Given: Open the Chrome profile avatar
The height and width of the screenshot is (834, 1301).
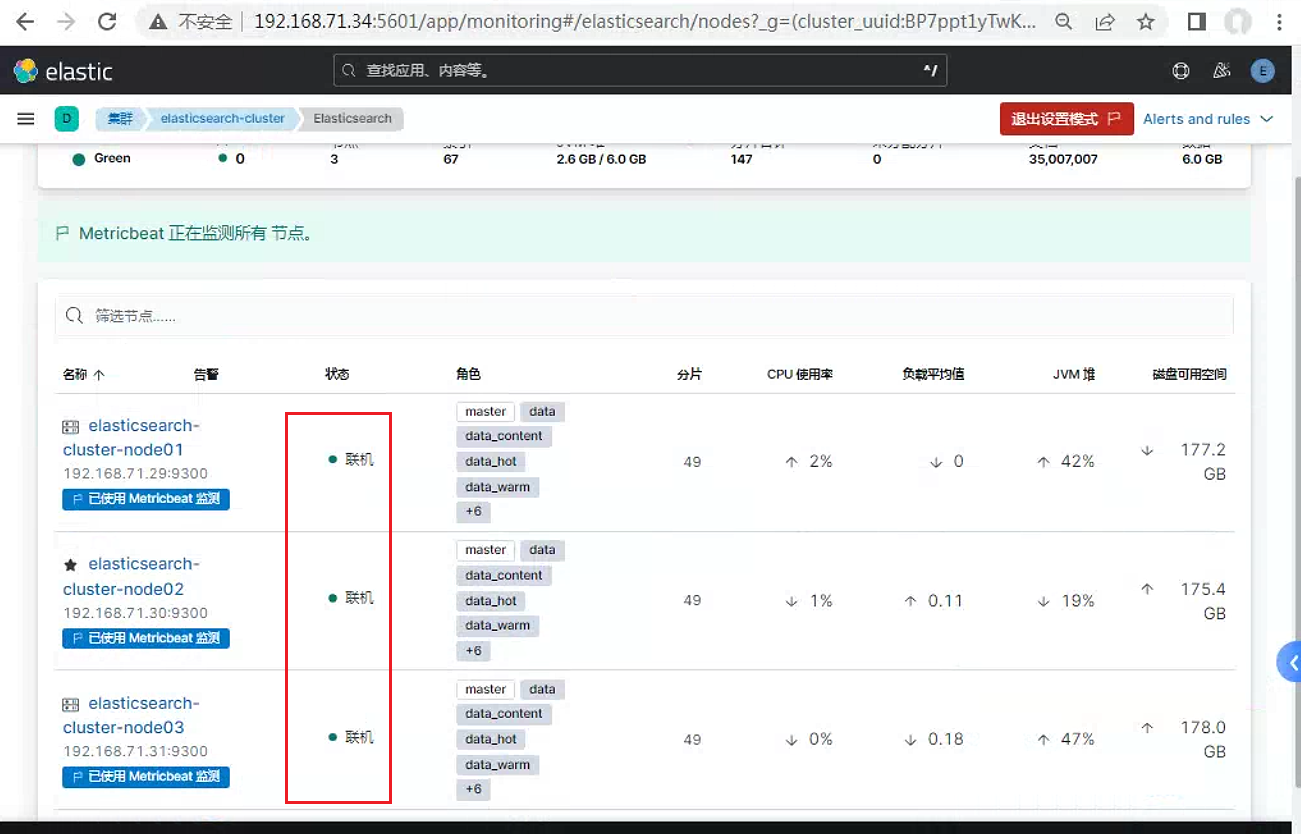Looking at the screenshot, I should (1239, 21).
